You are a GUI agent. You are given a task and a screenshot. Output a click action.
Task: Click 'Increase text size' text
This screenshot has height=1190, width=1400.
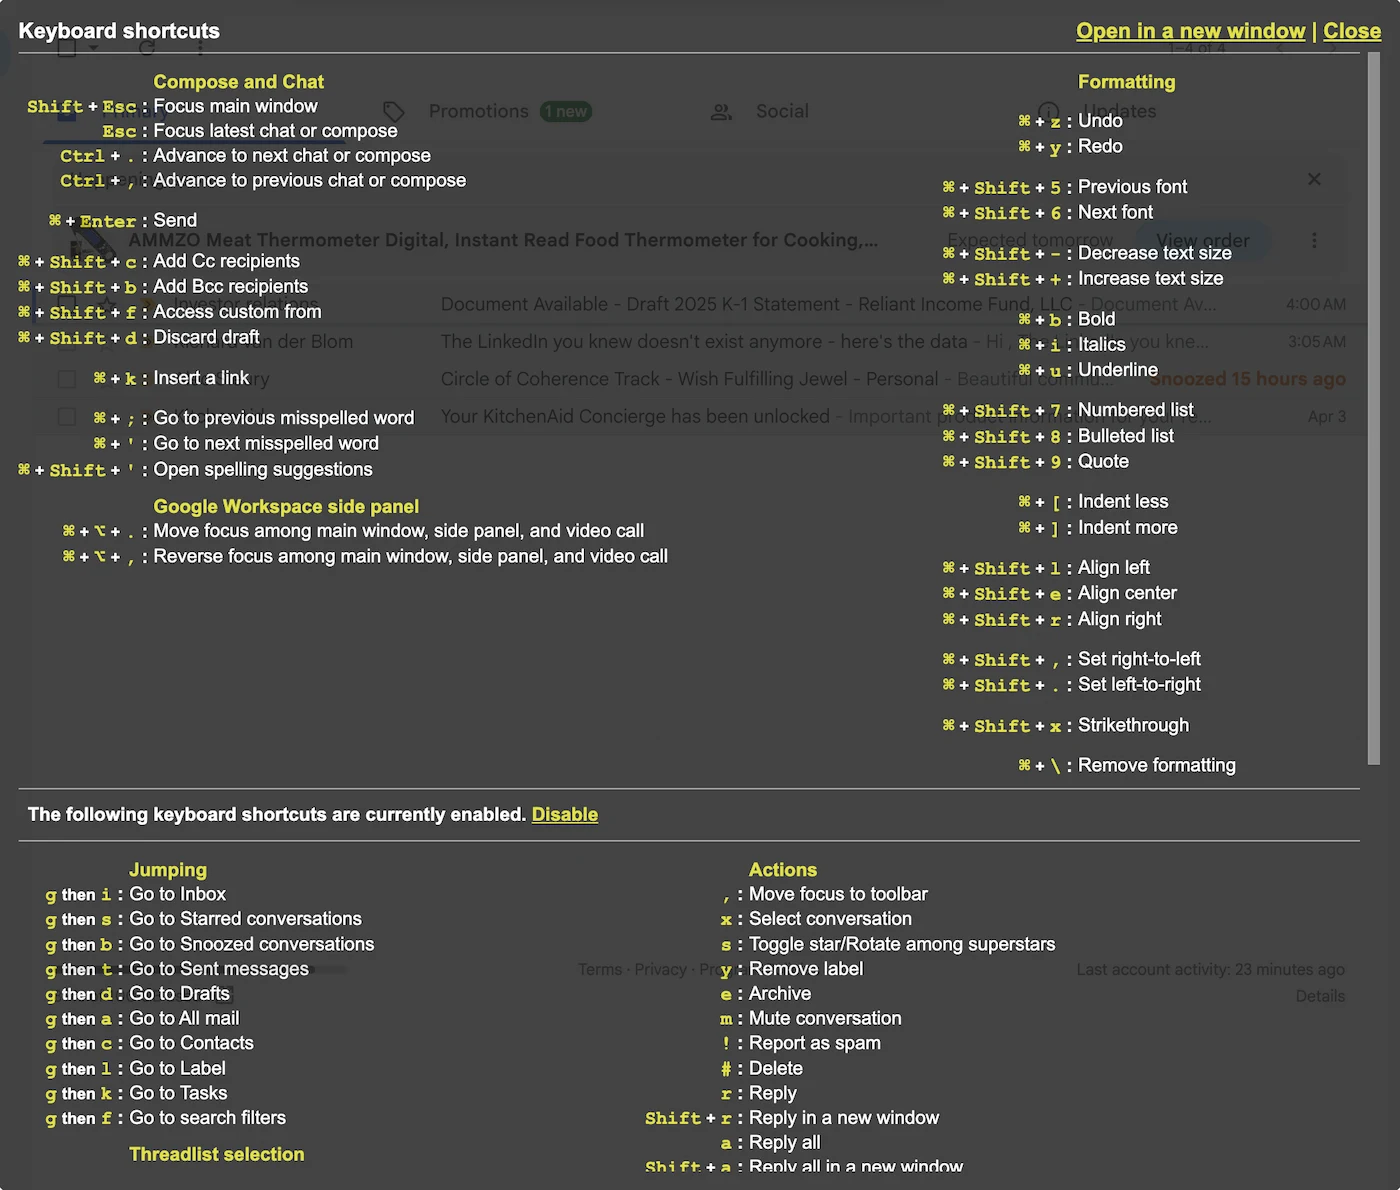tap(1150, 278)
